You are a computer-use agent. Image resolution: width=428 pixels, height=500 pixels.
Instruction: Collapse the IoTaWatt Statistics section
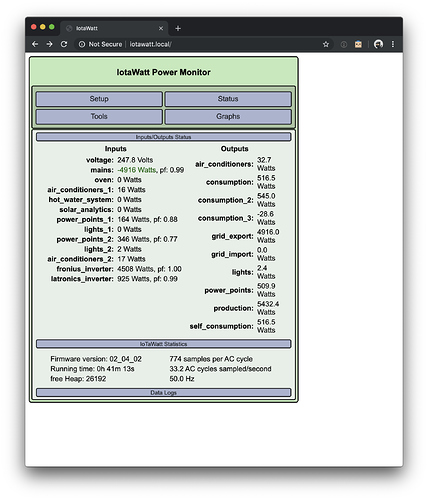pos(164,344)
